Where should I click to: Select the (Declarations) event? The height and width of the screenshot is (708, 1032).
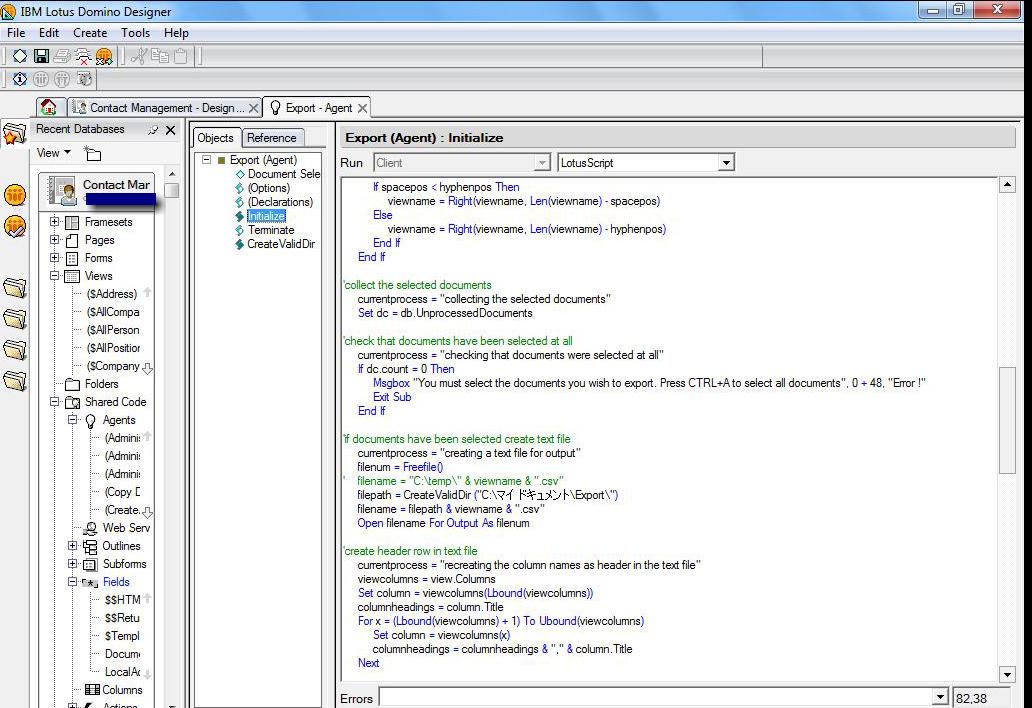[280, 202]
